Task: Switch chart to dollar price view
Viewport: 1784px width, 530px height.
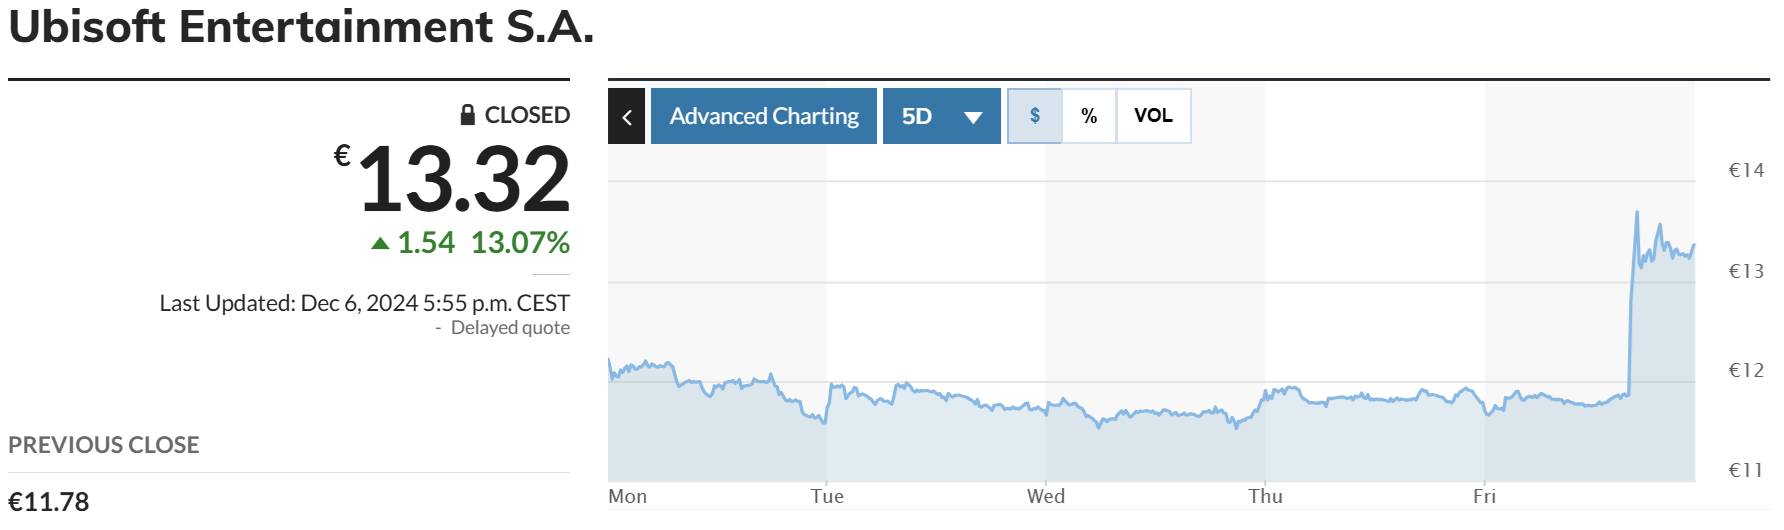Action: coord(1035,116)
